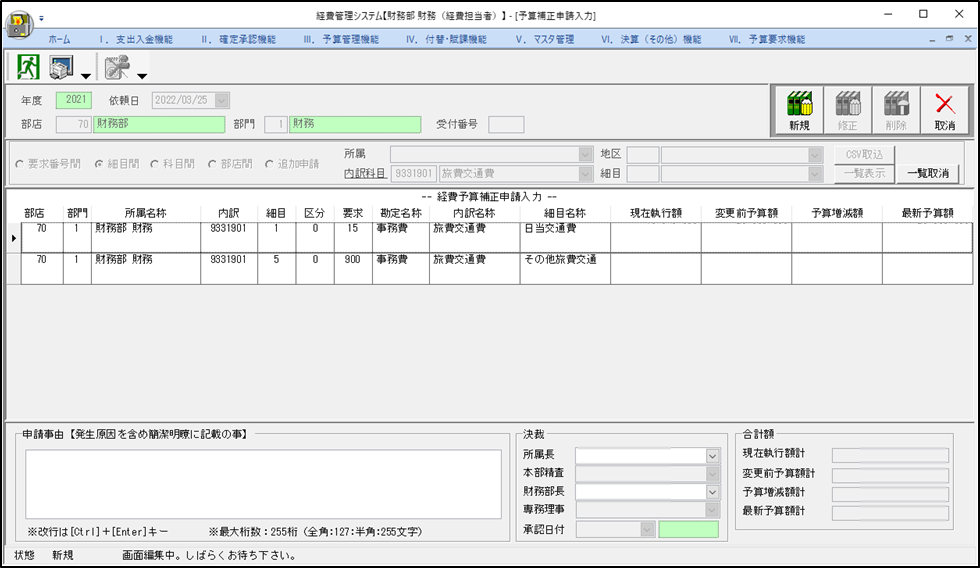The image size is (980, 568).
Task: Click the green field beside 承認日付
Action: point(688,530)
